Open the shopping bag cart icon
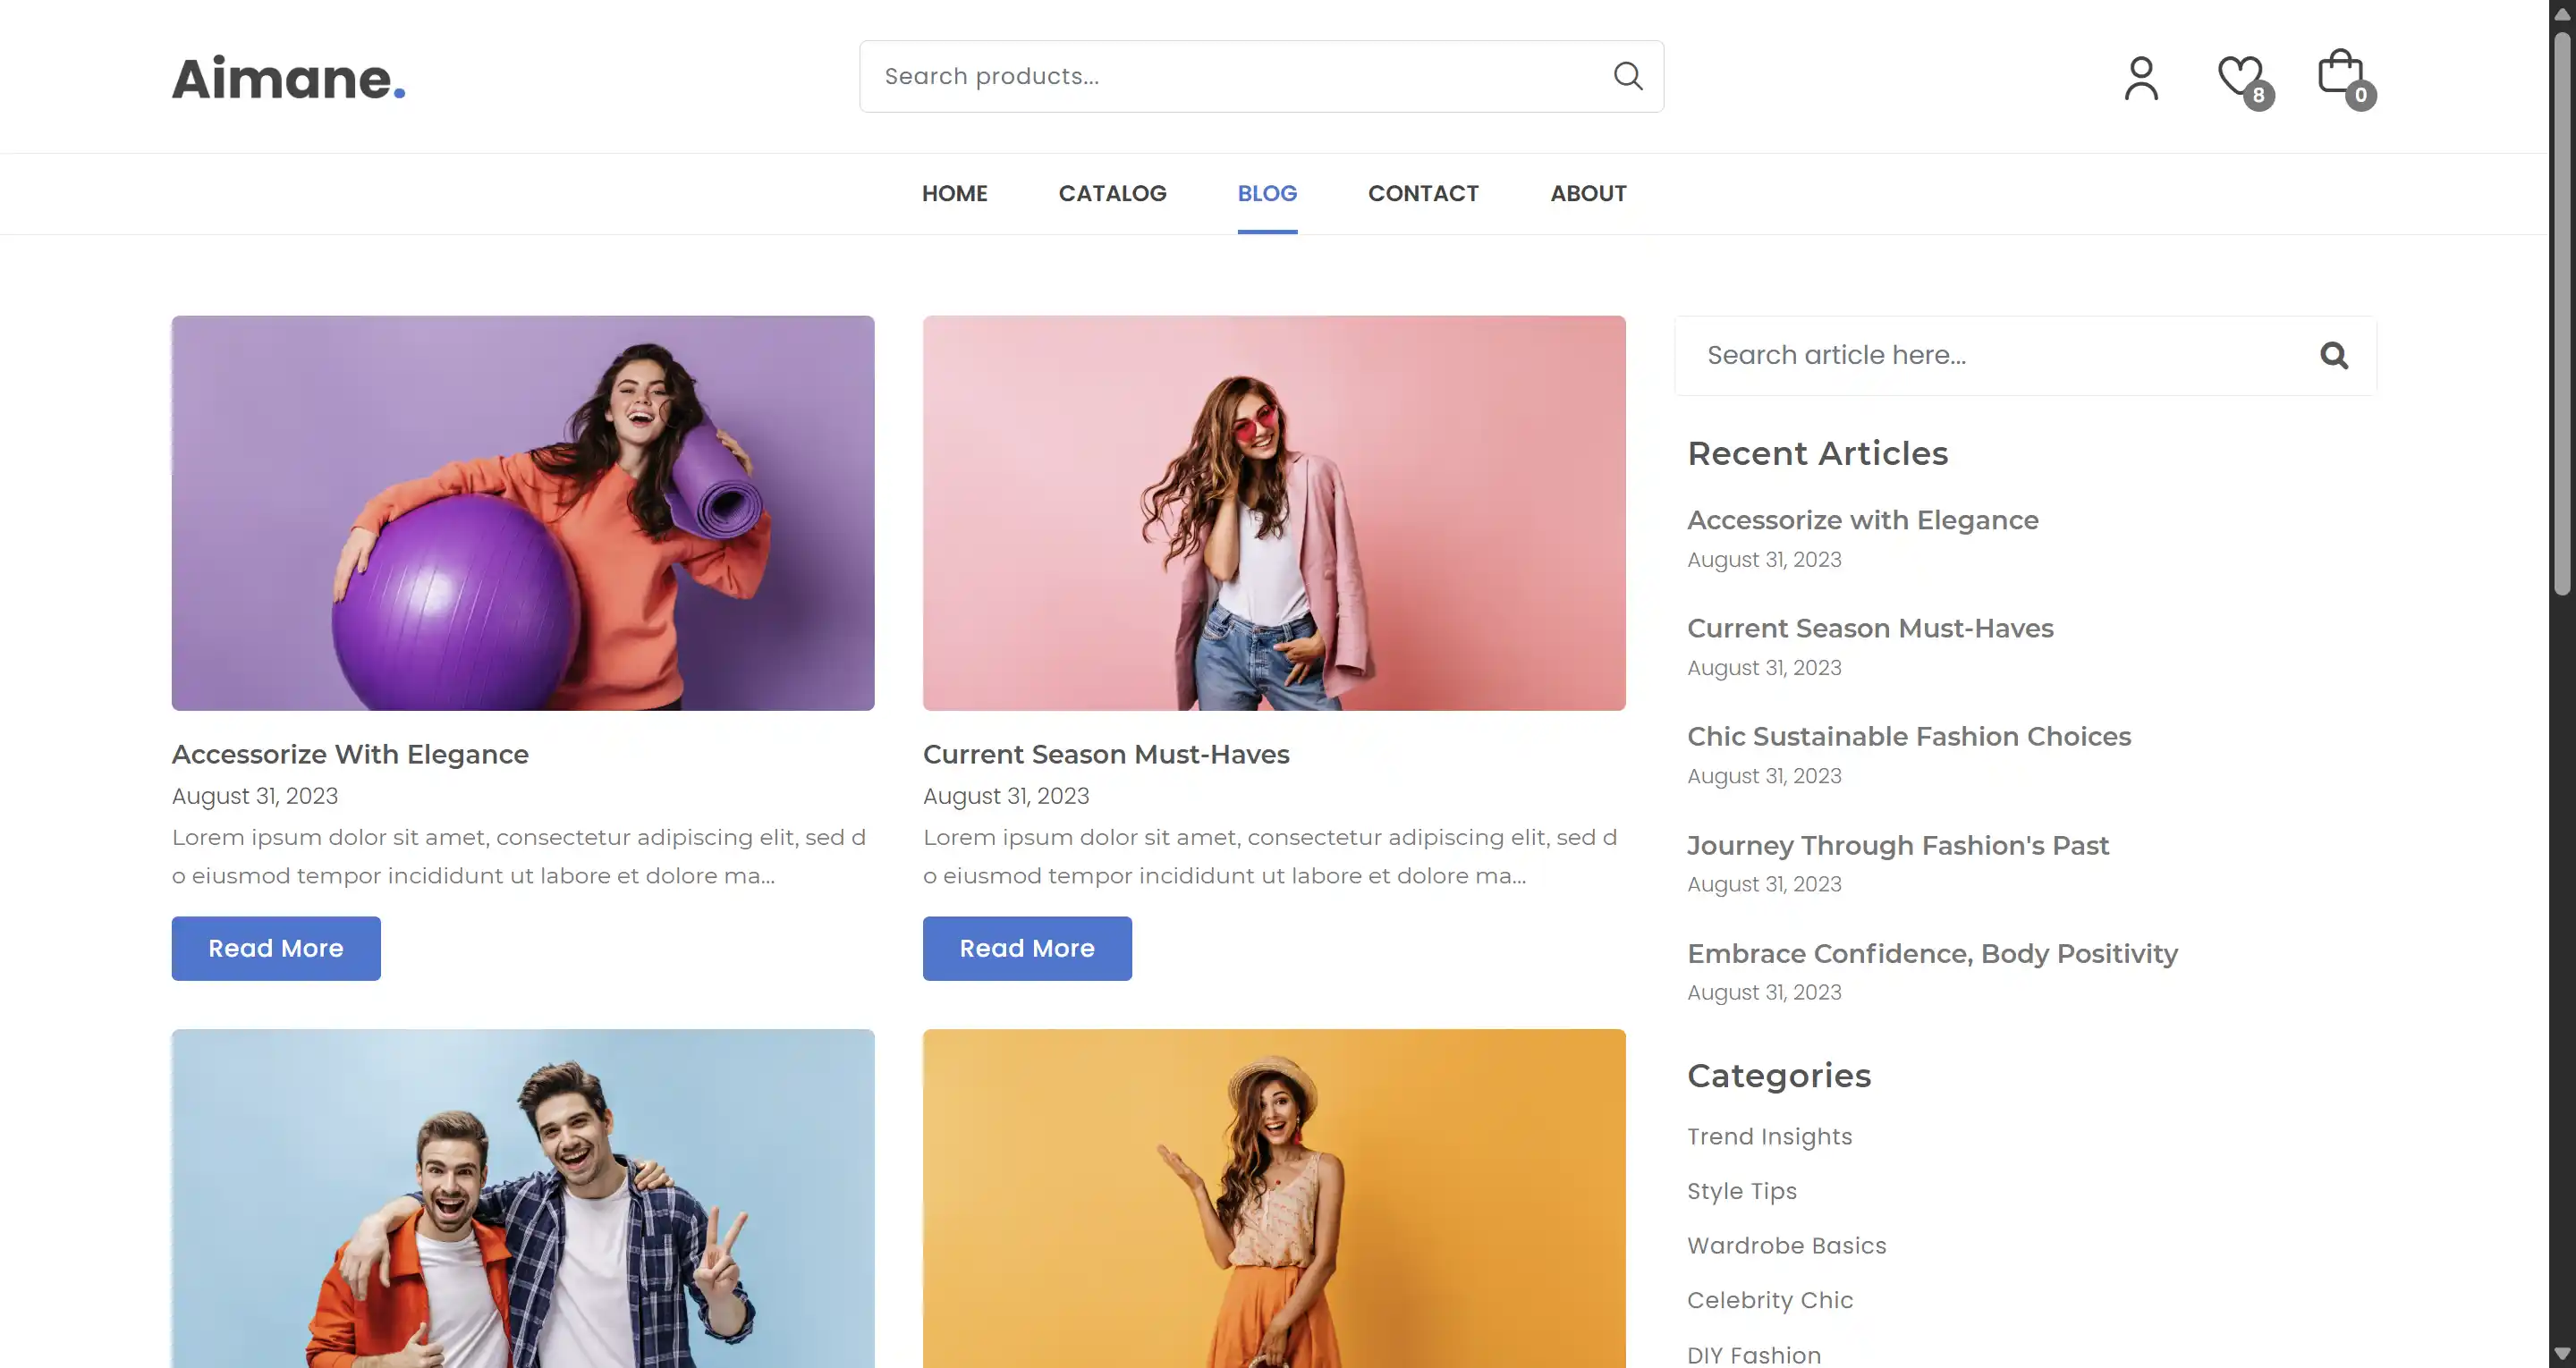 tap(2341, 75)
